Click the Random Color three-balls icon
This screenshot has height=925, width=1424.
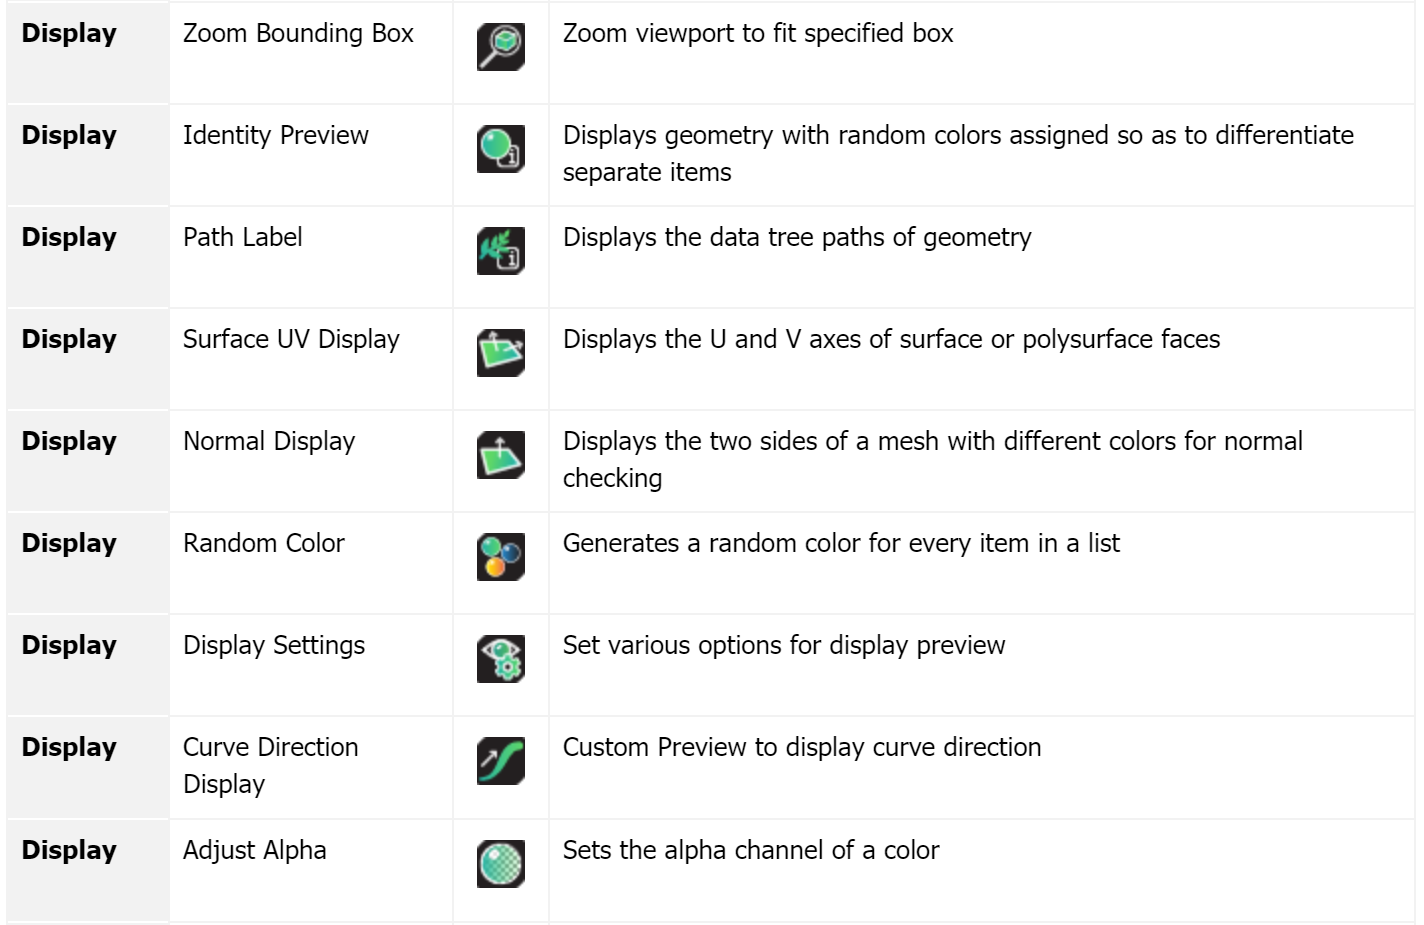[501, 557]
